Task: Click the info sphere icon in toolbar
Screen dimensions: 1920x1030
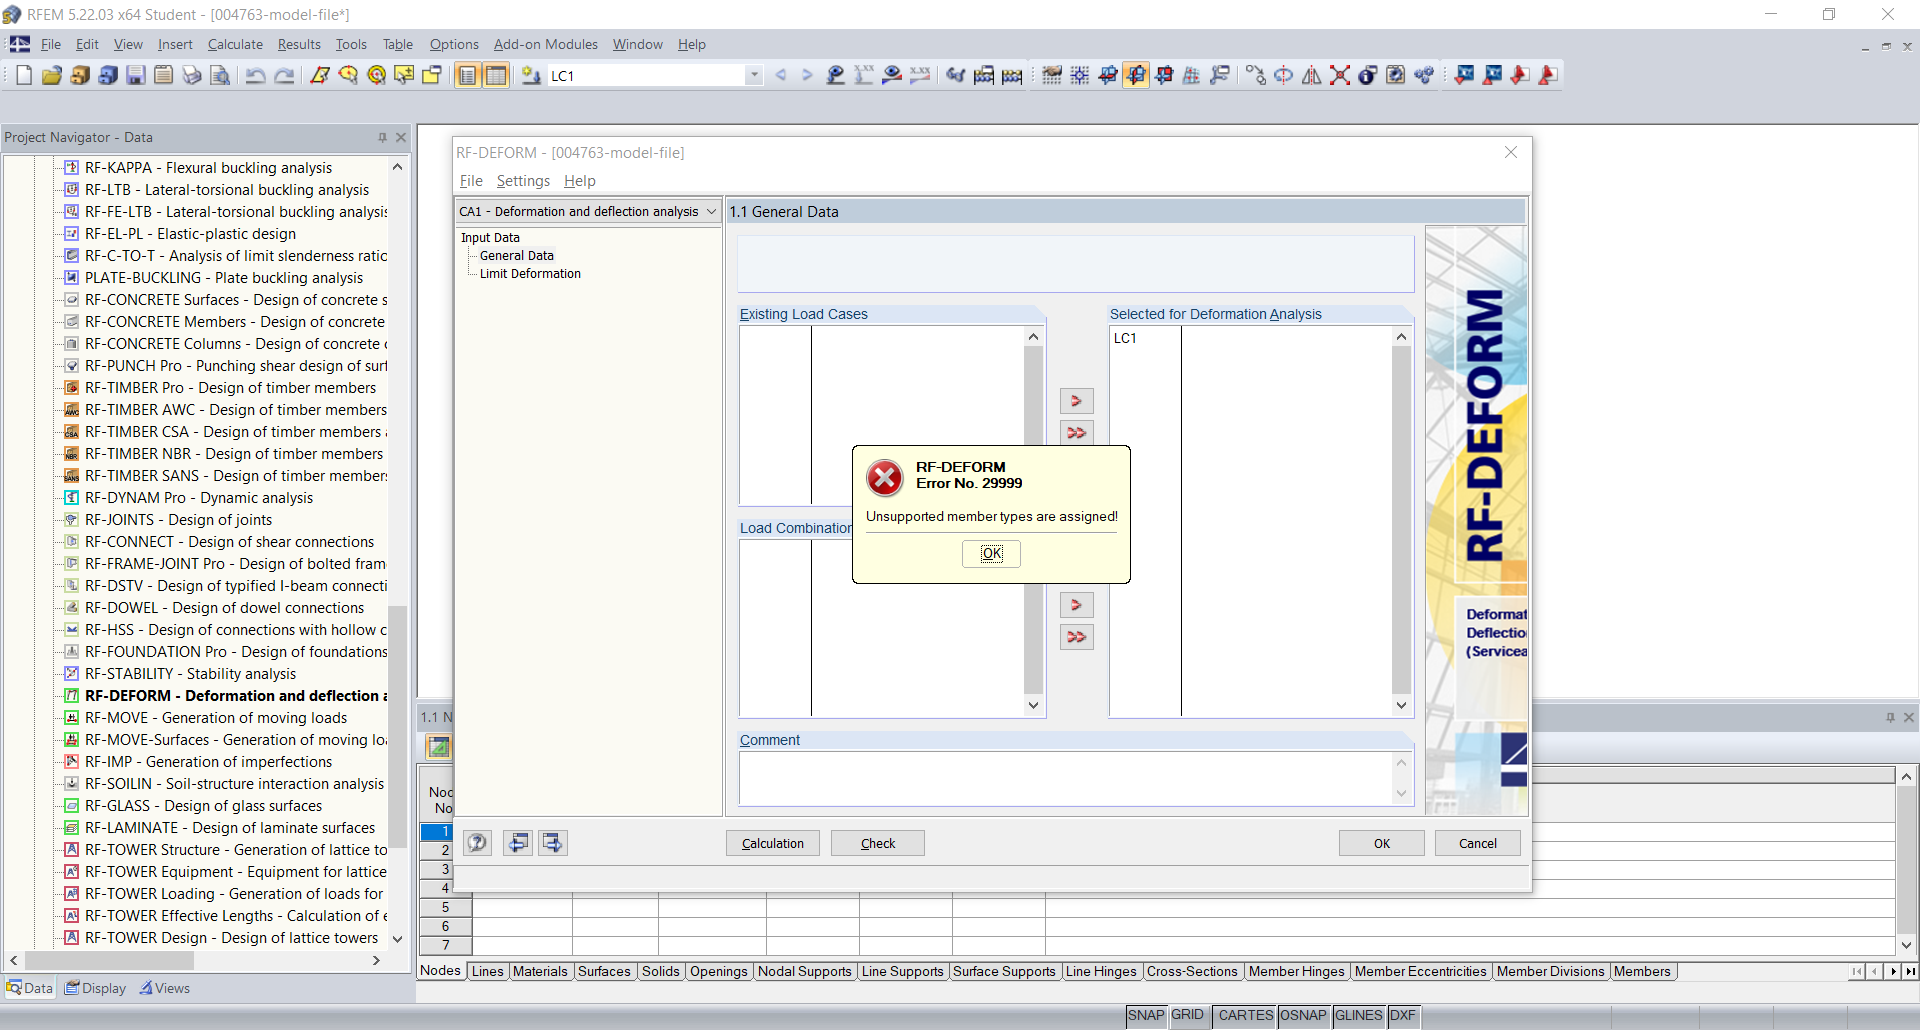Action: pyautogui.click(x=1368, y=75)
